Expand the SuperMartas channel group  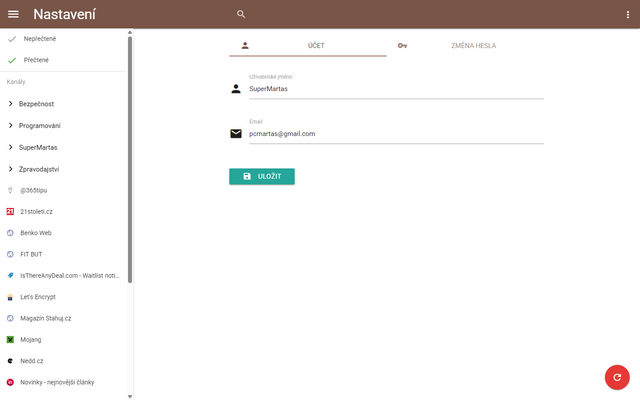pyautogui.click(x=11, y=147)
